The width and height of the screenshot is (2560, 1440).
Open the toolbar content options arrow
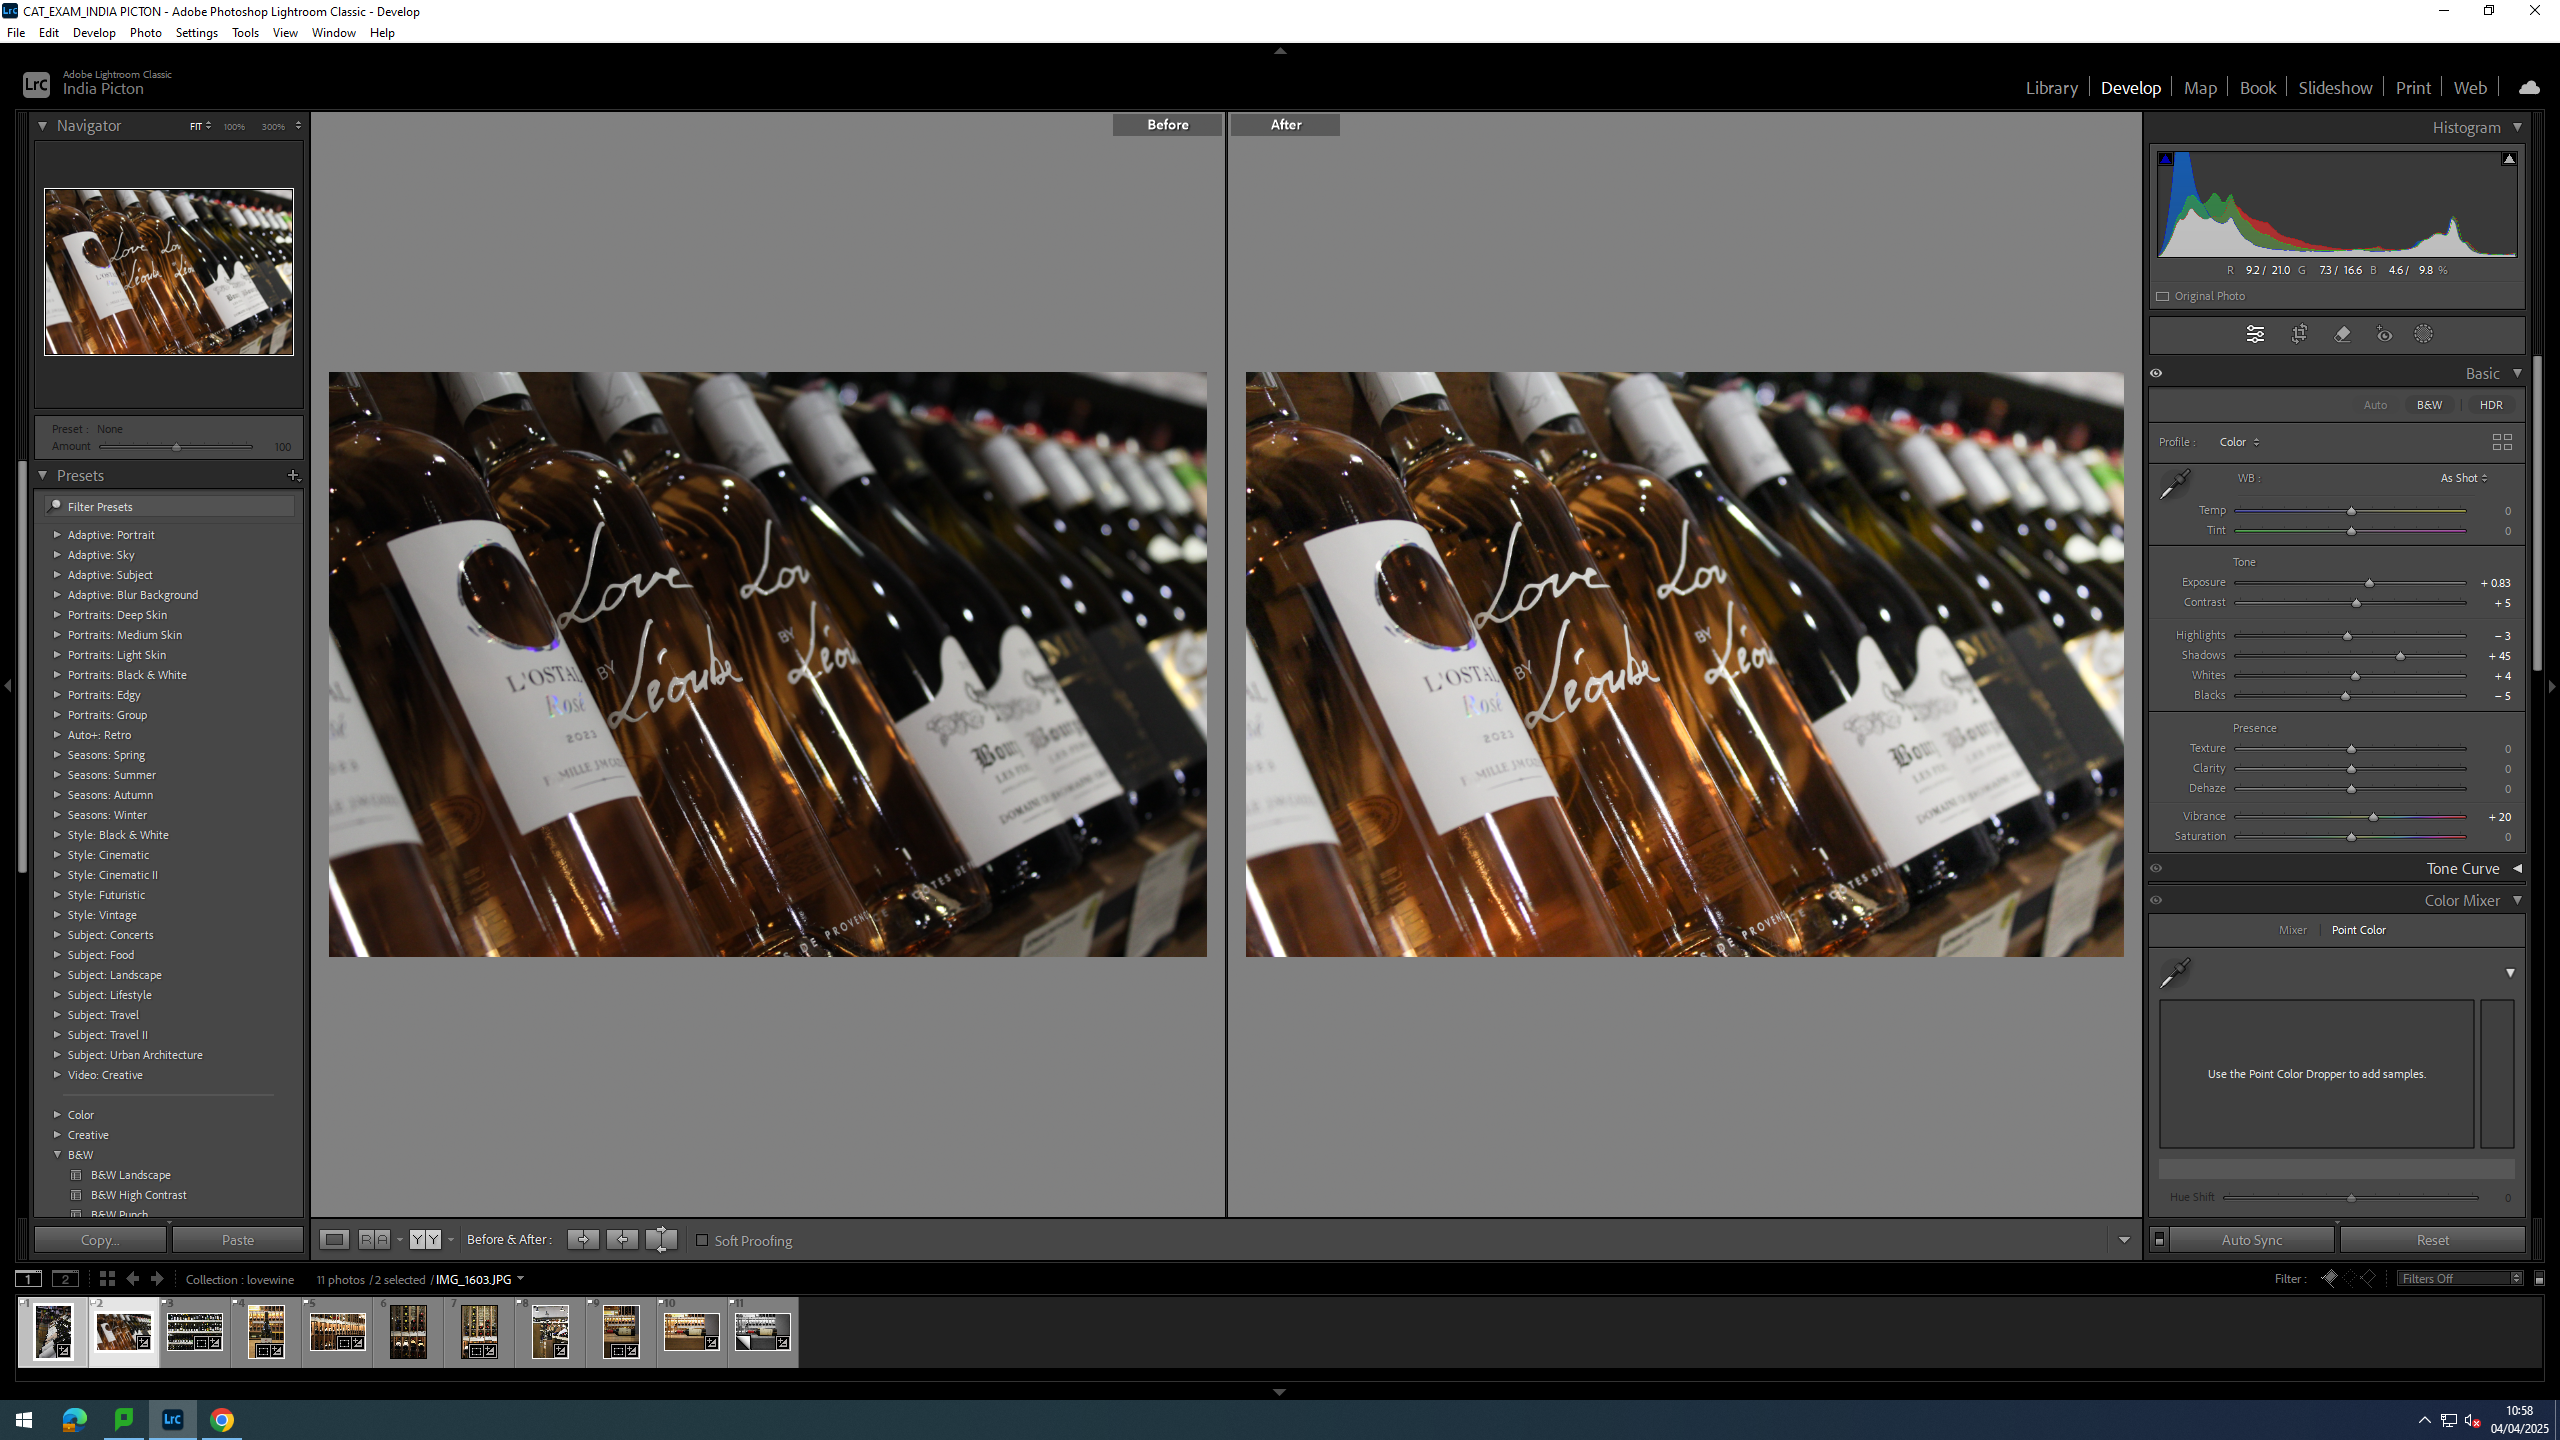tap(2124, 1241)
